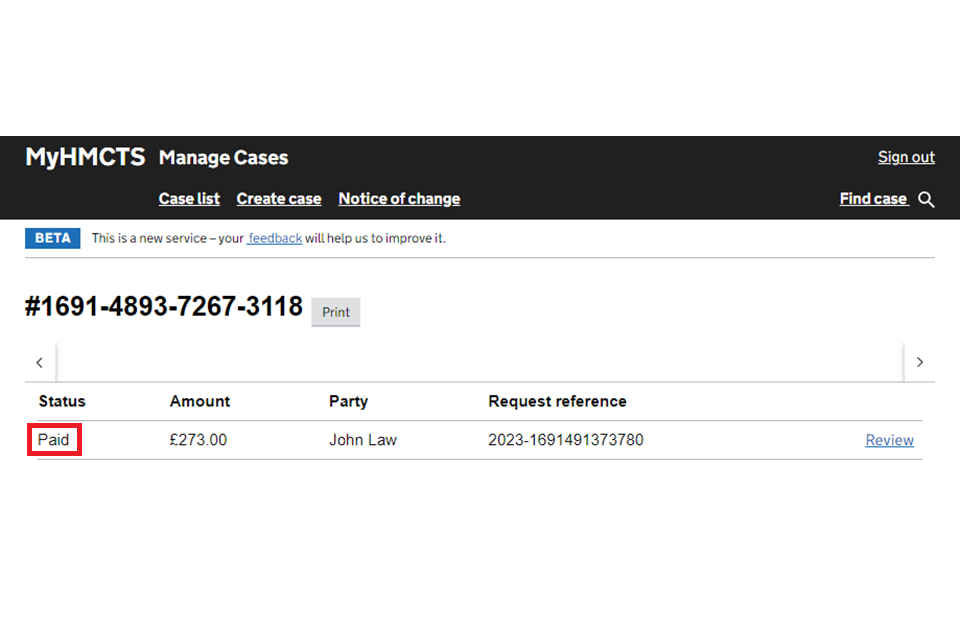This screenshot has width=960, height=640.
Task: Click the BETA tag badge
Action: [52, 239]
